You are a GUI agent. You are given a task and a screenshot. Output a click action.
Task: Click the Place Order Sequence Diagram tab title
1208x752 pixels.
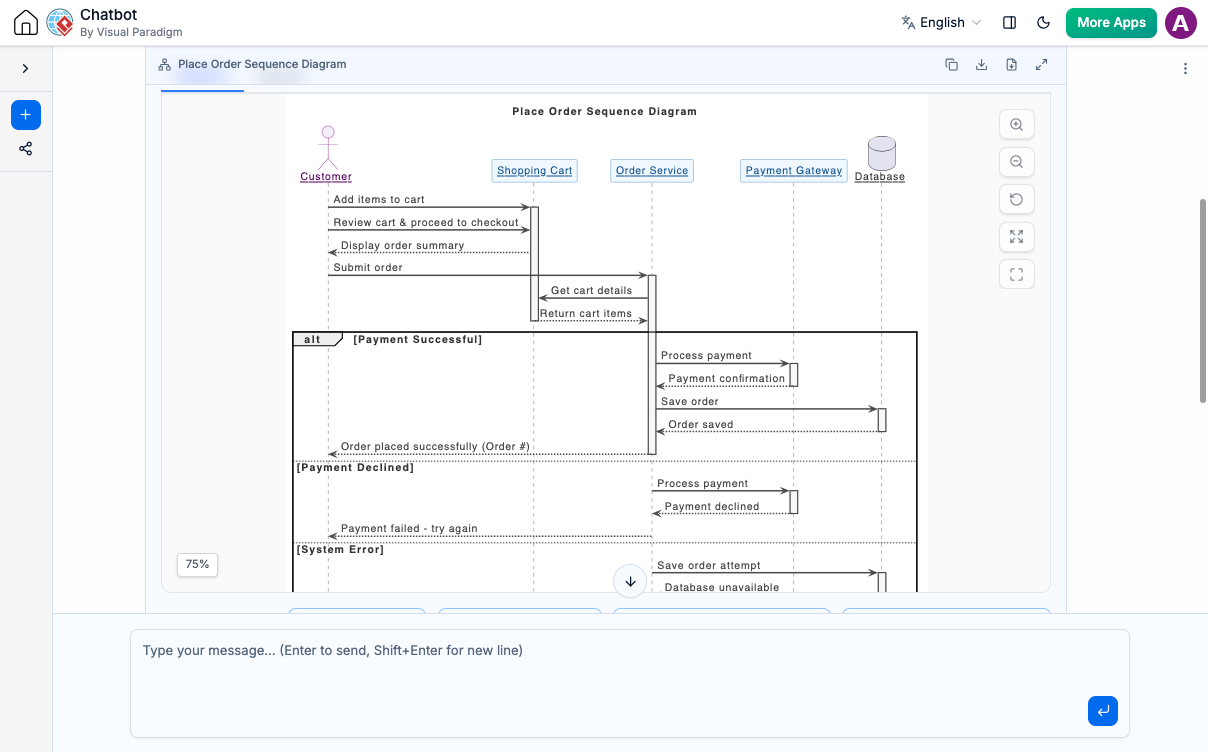coord(262,64)
